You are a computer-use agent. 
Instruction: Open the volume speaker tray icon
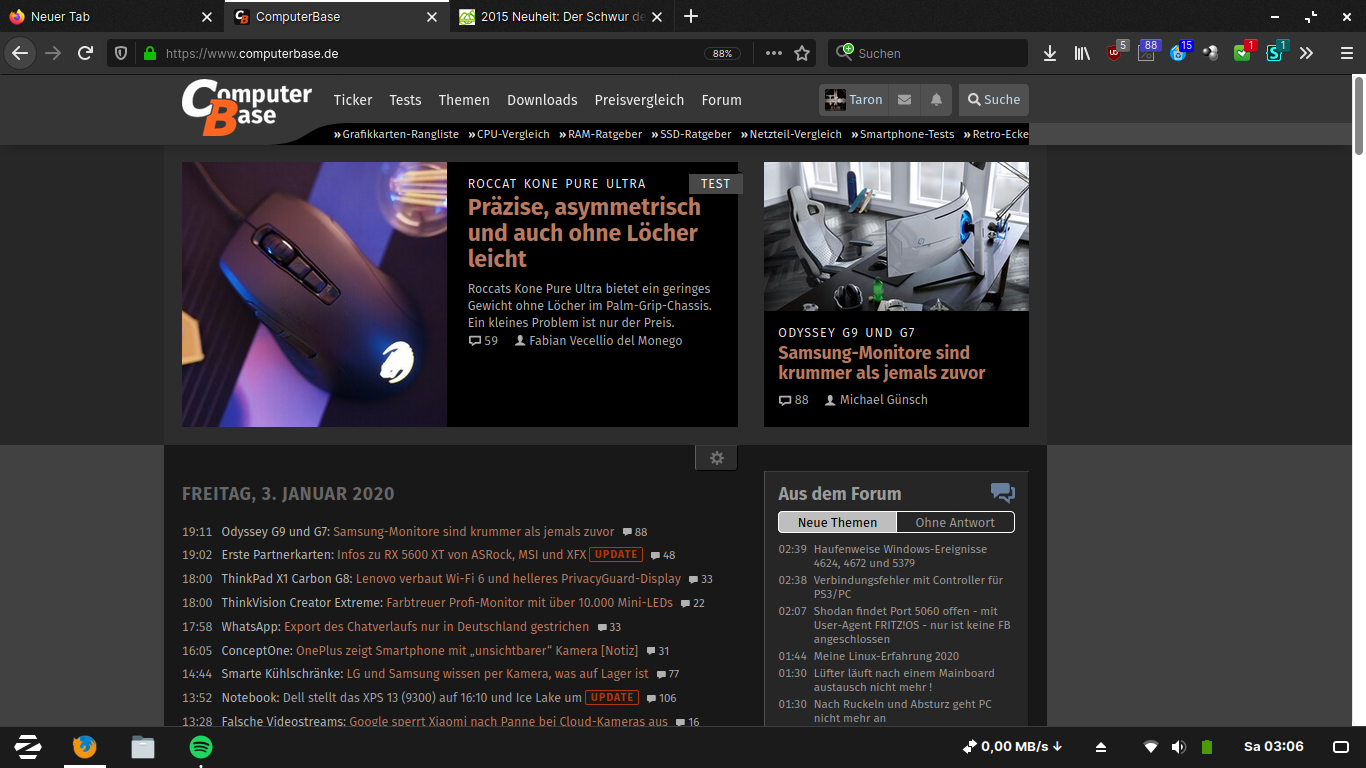click(1179, 747)
